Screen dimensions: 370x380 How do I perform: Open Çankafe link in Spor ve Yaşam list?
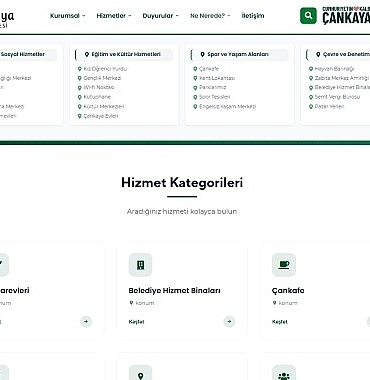point(209,69)
